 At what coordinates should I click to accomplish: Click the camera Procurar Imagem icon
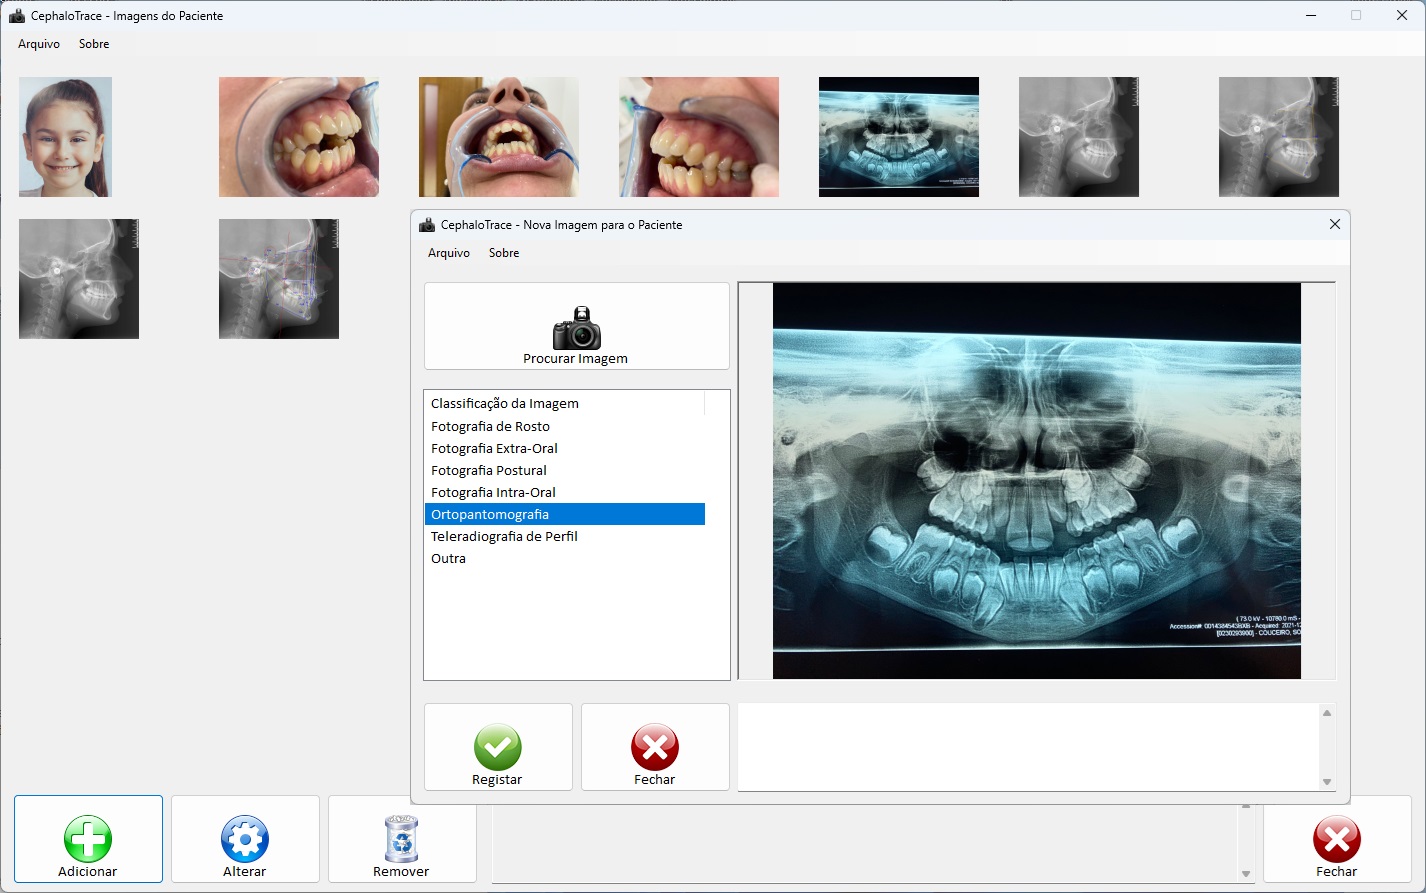tap(576, 328)
